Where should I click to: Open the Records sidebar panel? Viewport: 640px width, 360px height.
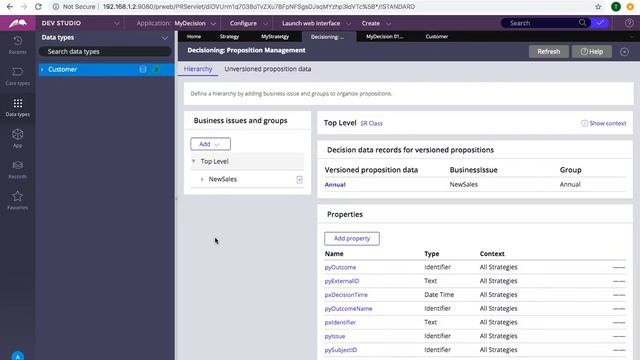pos(18,169)
